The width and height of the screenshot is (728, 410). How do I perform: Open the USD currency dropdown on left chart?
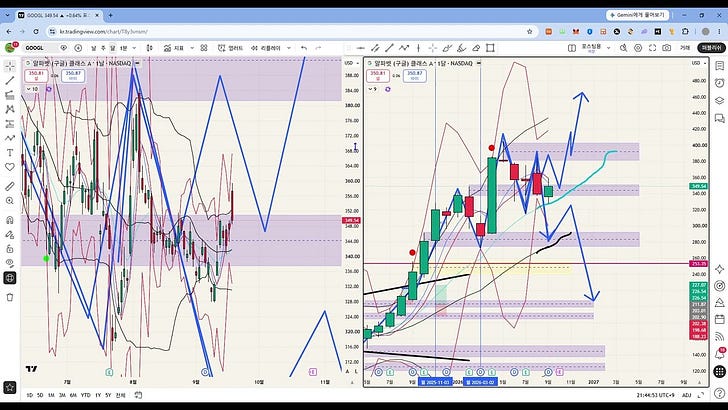pos(351,63)
